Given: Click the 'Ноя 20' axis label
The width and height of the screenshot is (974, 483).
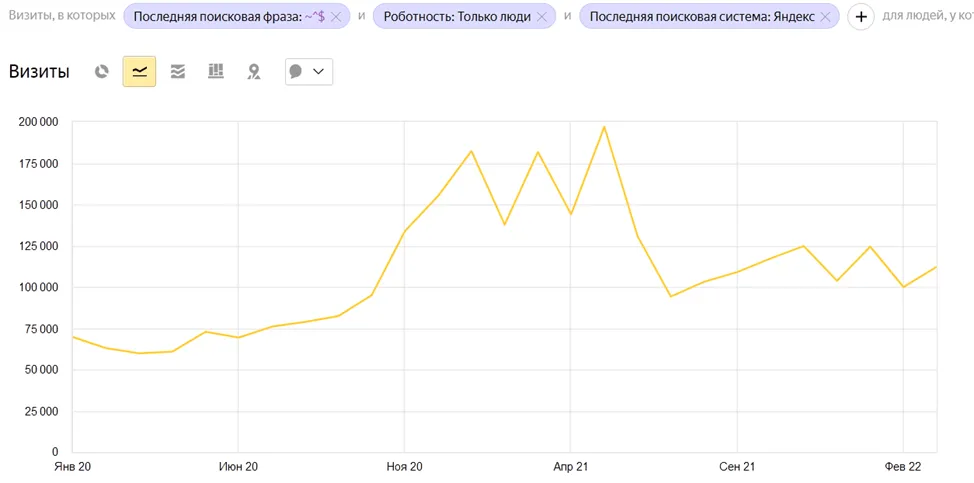Looking at the screenshot, I should point(404,466).
